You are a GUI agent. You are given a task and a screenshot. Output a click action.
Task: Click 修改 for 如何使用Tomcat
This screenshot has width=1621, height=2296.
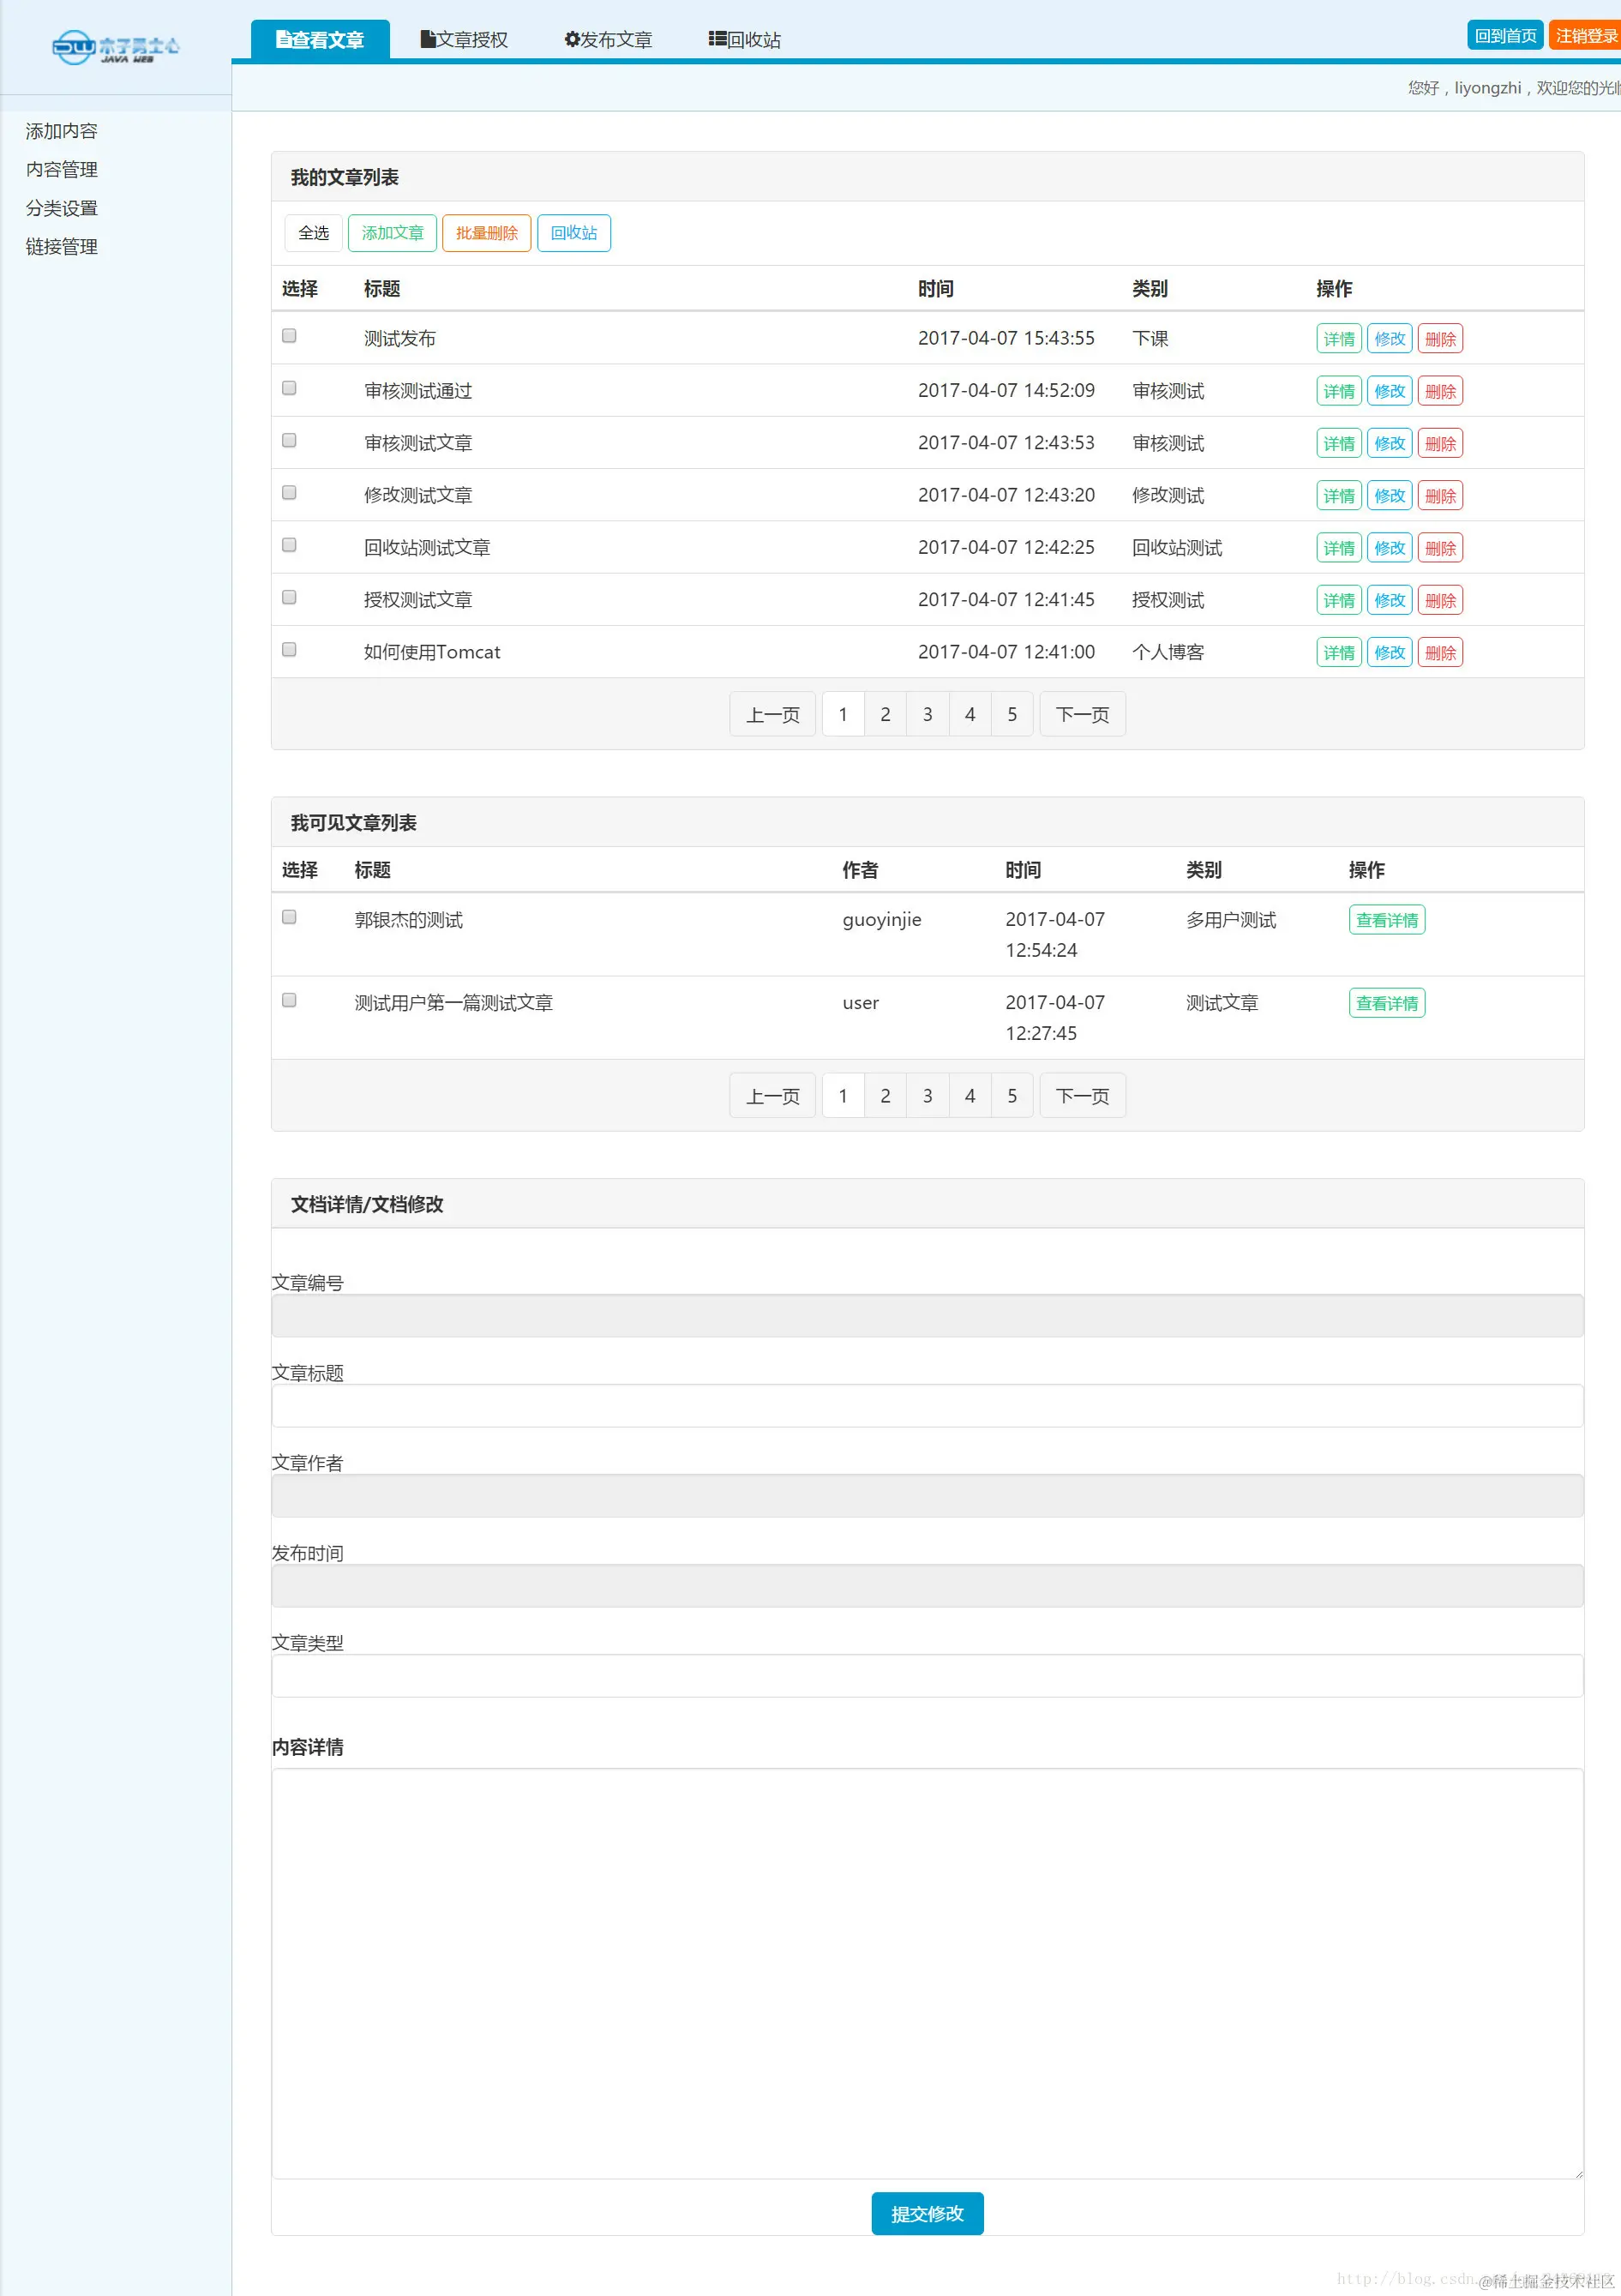point(1389,653)
